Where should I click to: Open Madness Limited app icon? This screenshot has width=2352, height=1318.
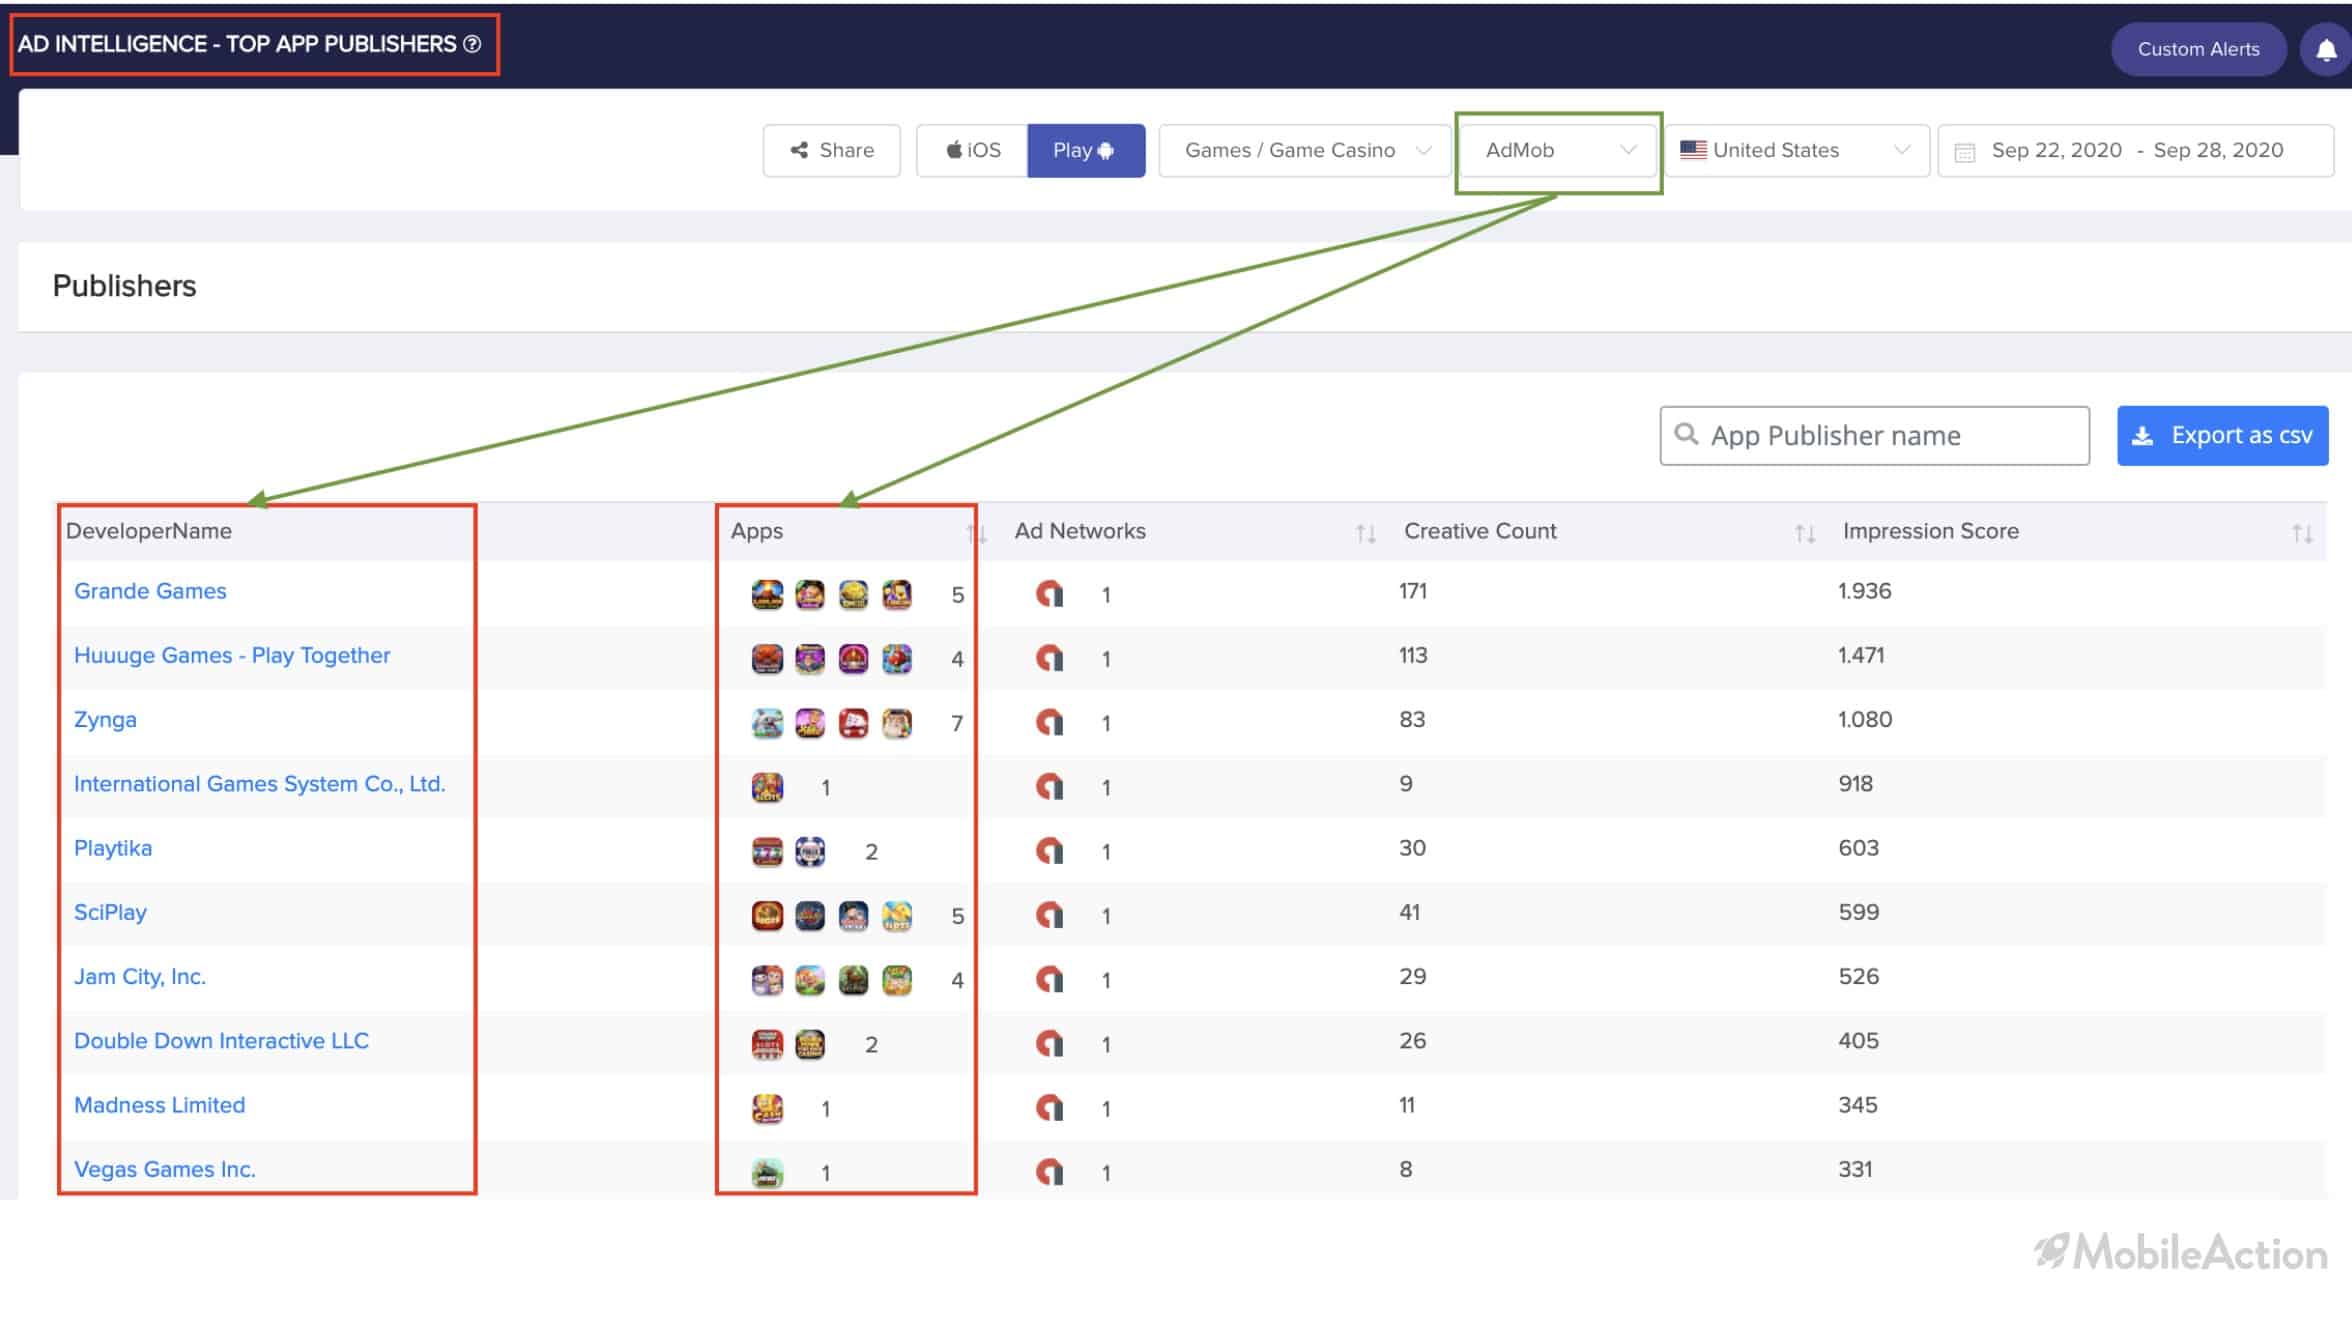[x=767, y=1108]
